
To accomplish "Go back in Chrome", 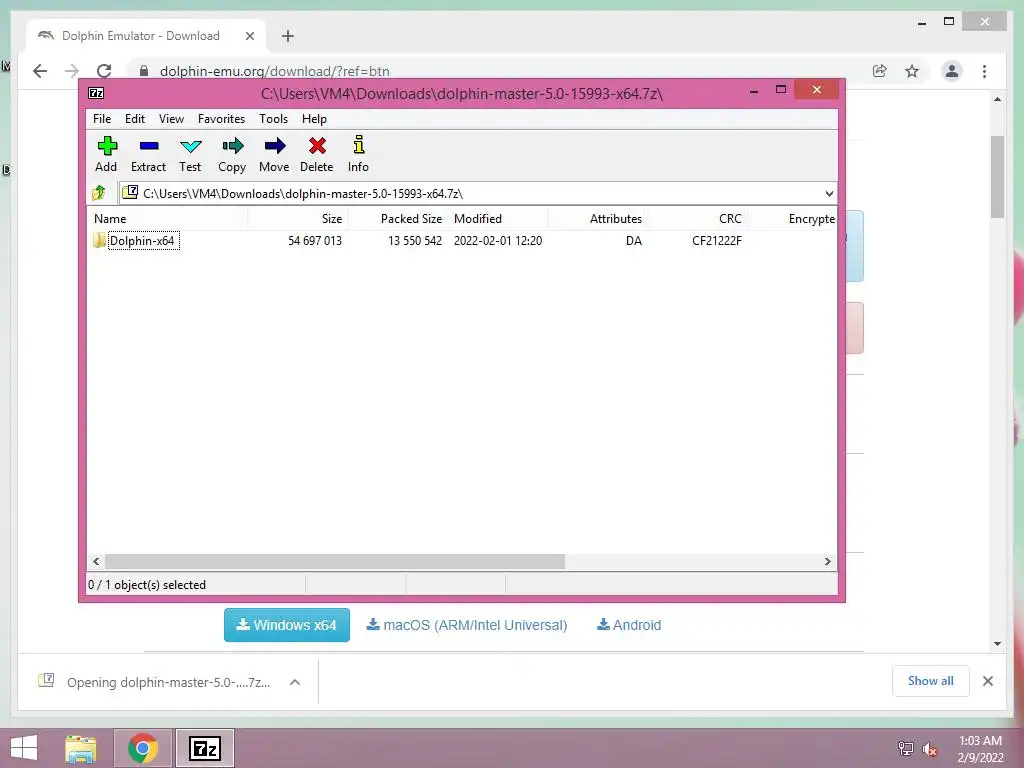I will 40,71.
